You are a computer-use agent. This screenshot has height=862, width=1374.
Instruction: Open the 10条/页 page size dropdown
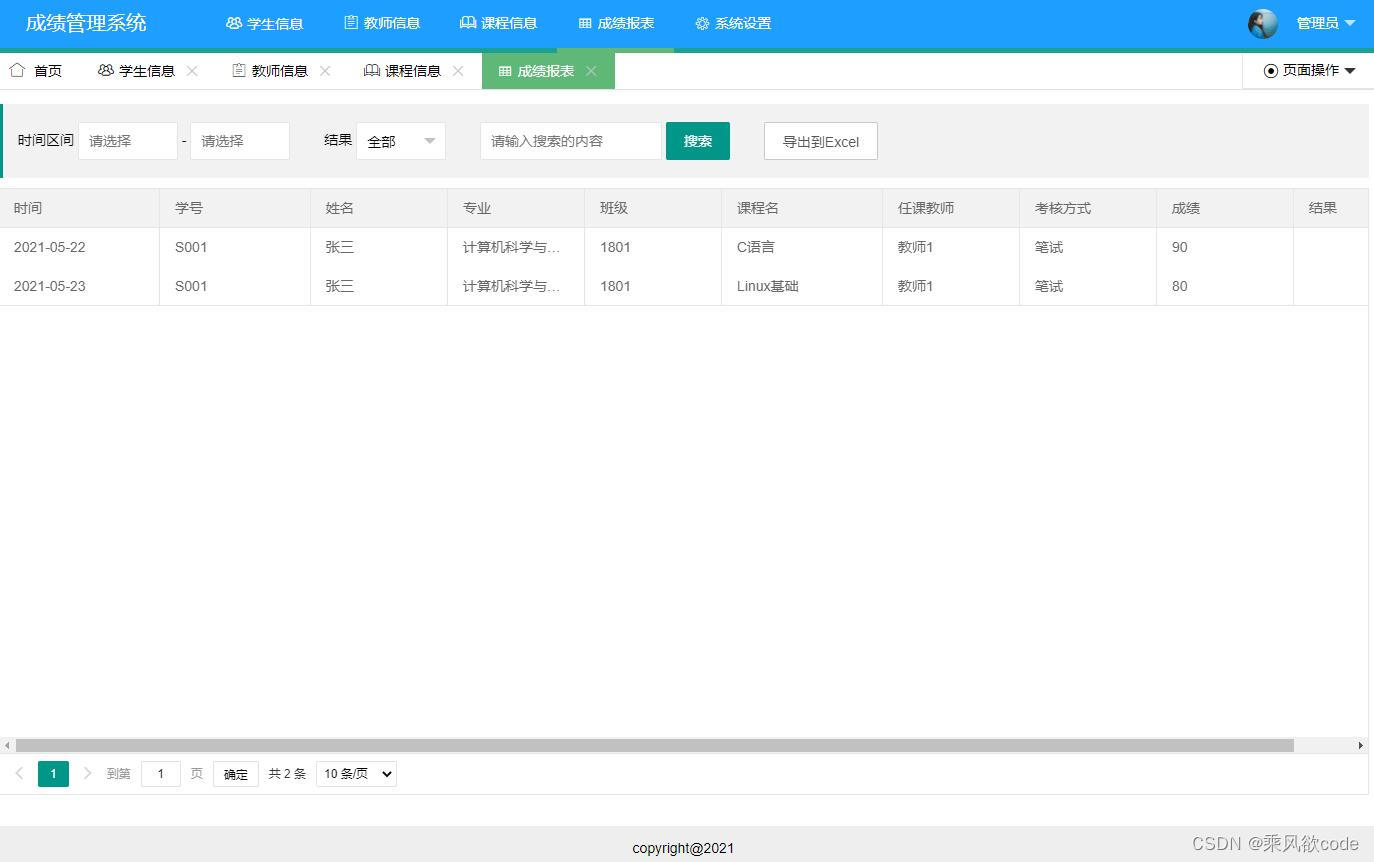pos(355,773)
